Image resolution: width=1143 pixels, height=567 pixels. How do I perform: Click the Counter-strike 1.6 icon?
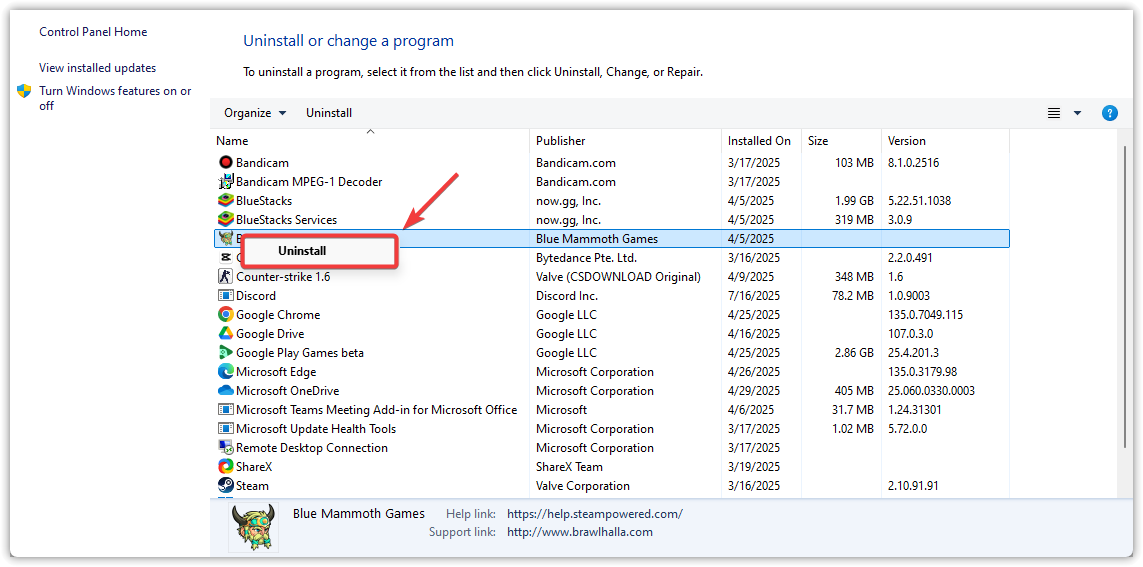tap(225, 276)
